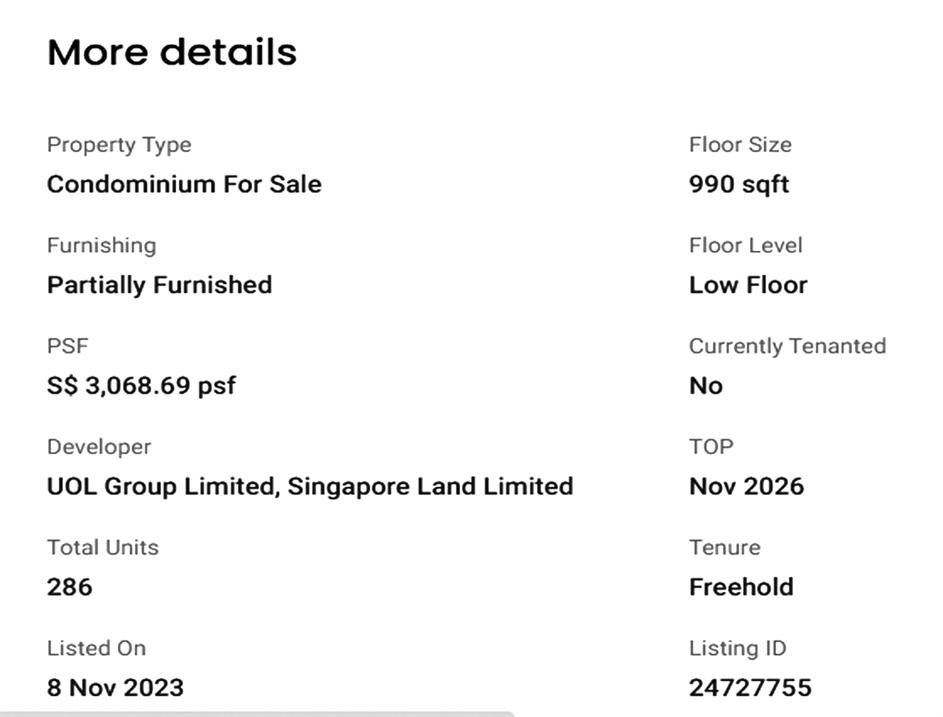Click the total units value 286

(70, 587)
